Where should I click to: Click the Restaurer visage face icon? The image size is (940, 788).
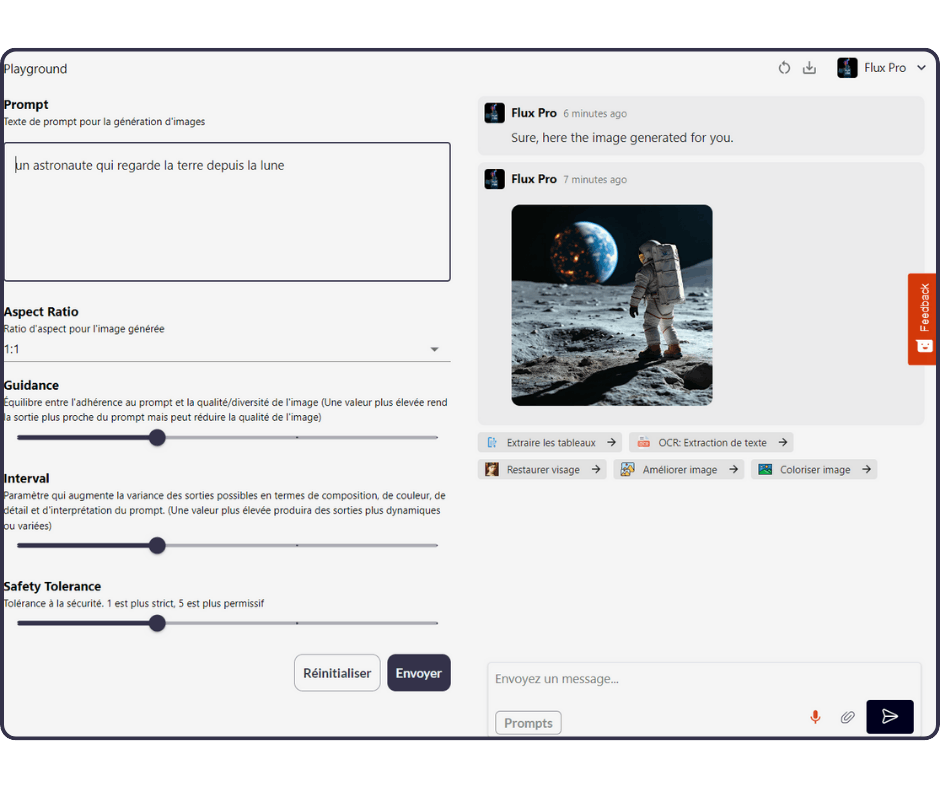point(492,470)
